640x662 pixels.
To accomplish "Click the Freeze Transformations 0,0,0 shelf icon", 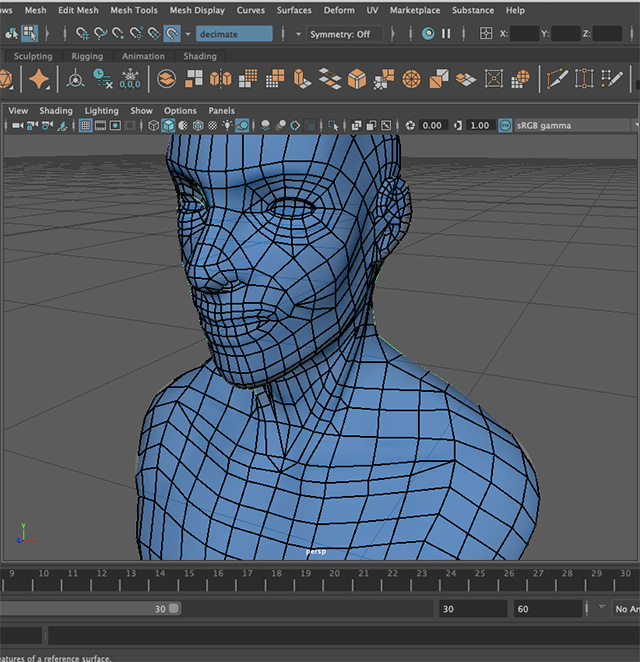I will coord(131,79).
